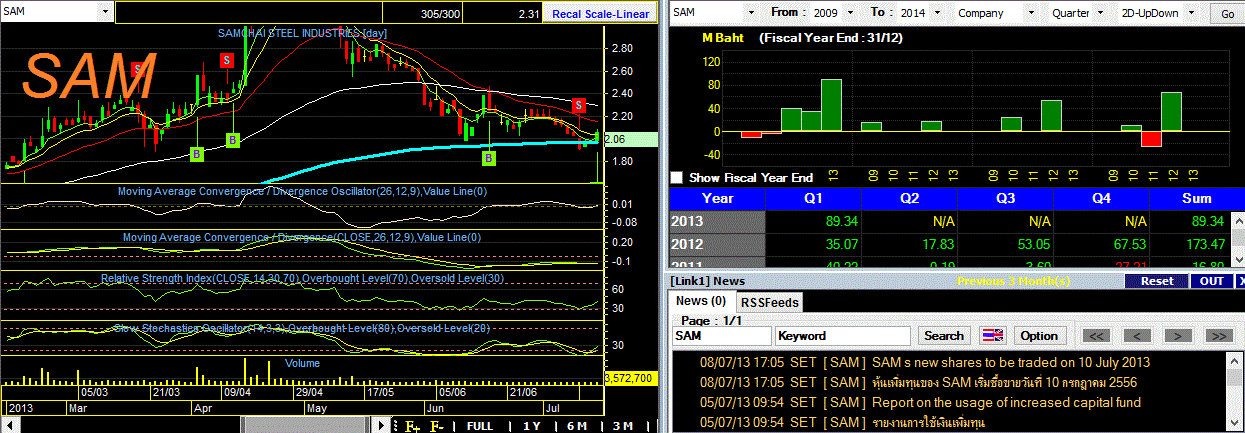Switch news language via flag icon

(992, 336)
